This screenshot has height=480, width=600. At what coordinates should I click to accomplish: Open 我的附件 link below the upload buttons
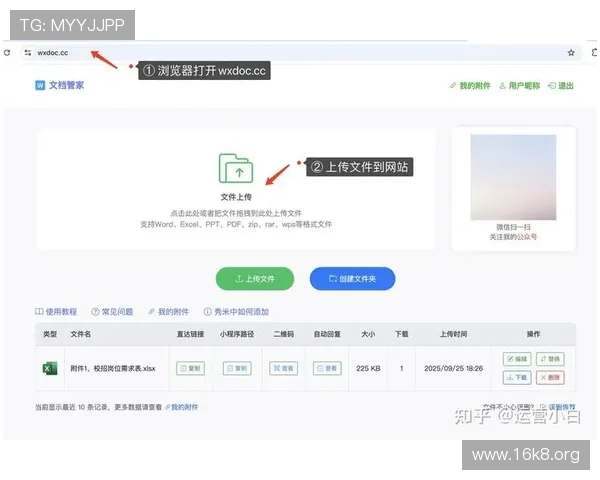pyautogui.click(x=168, y=312)
